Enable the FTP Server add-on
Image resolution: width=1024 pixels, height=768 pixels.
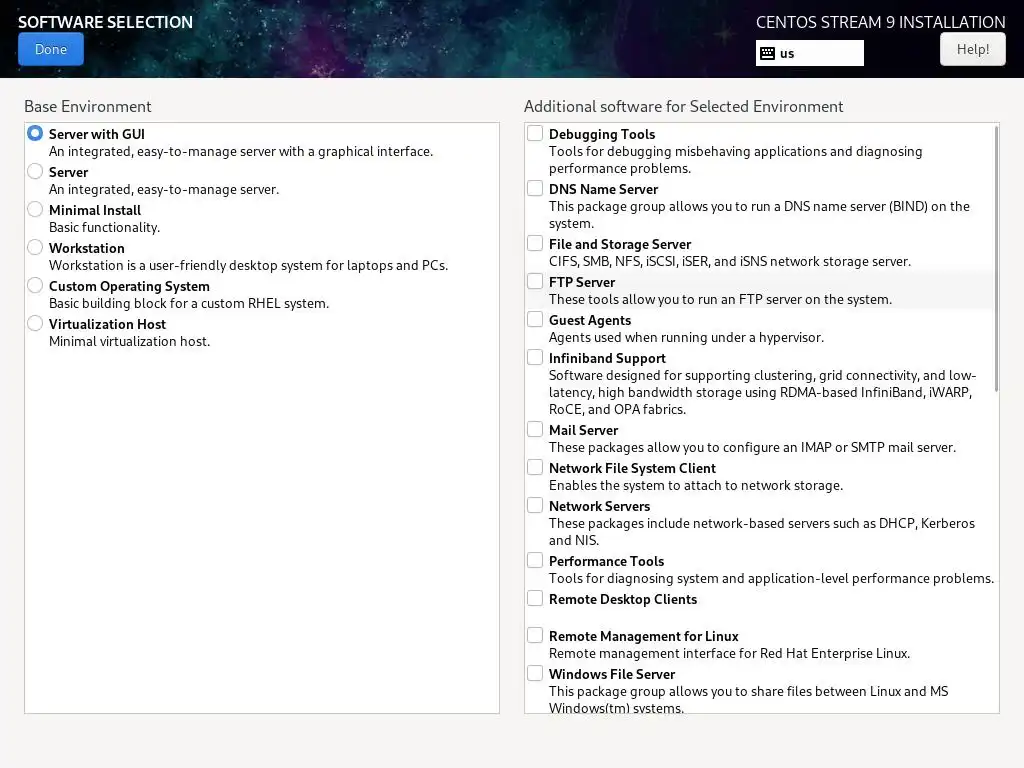click(x=535, y=281)
